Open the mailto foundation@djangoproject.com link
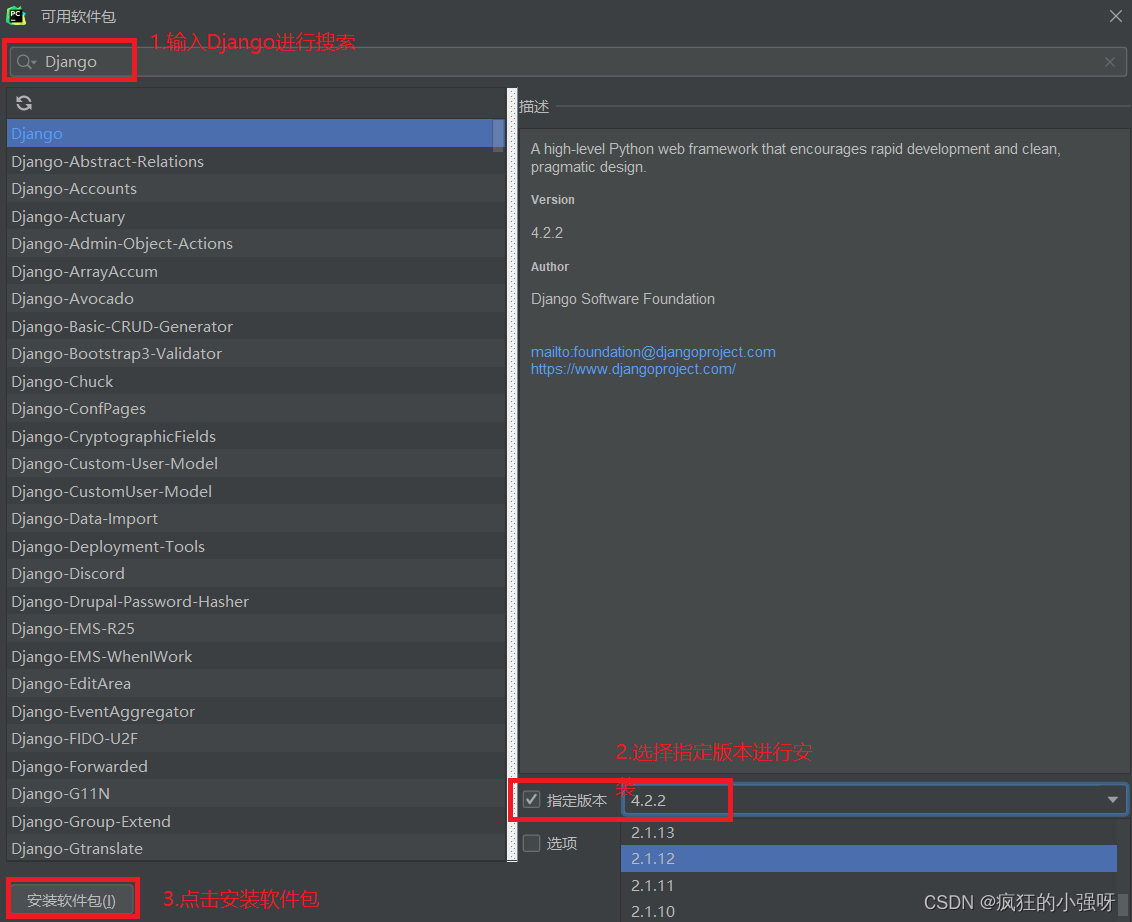 point(653,352)
